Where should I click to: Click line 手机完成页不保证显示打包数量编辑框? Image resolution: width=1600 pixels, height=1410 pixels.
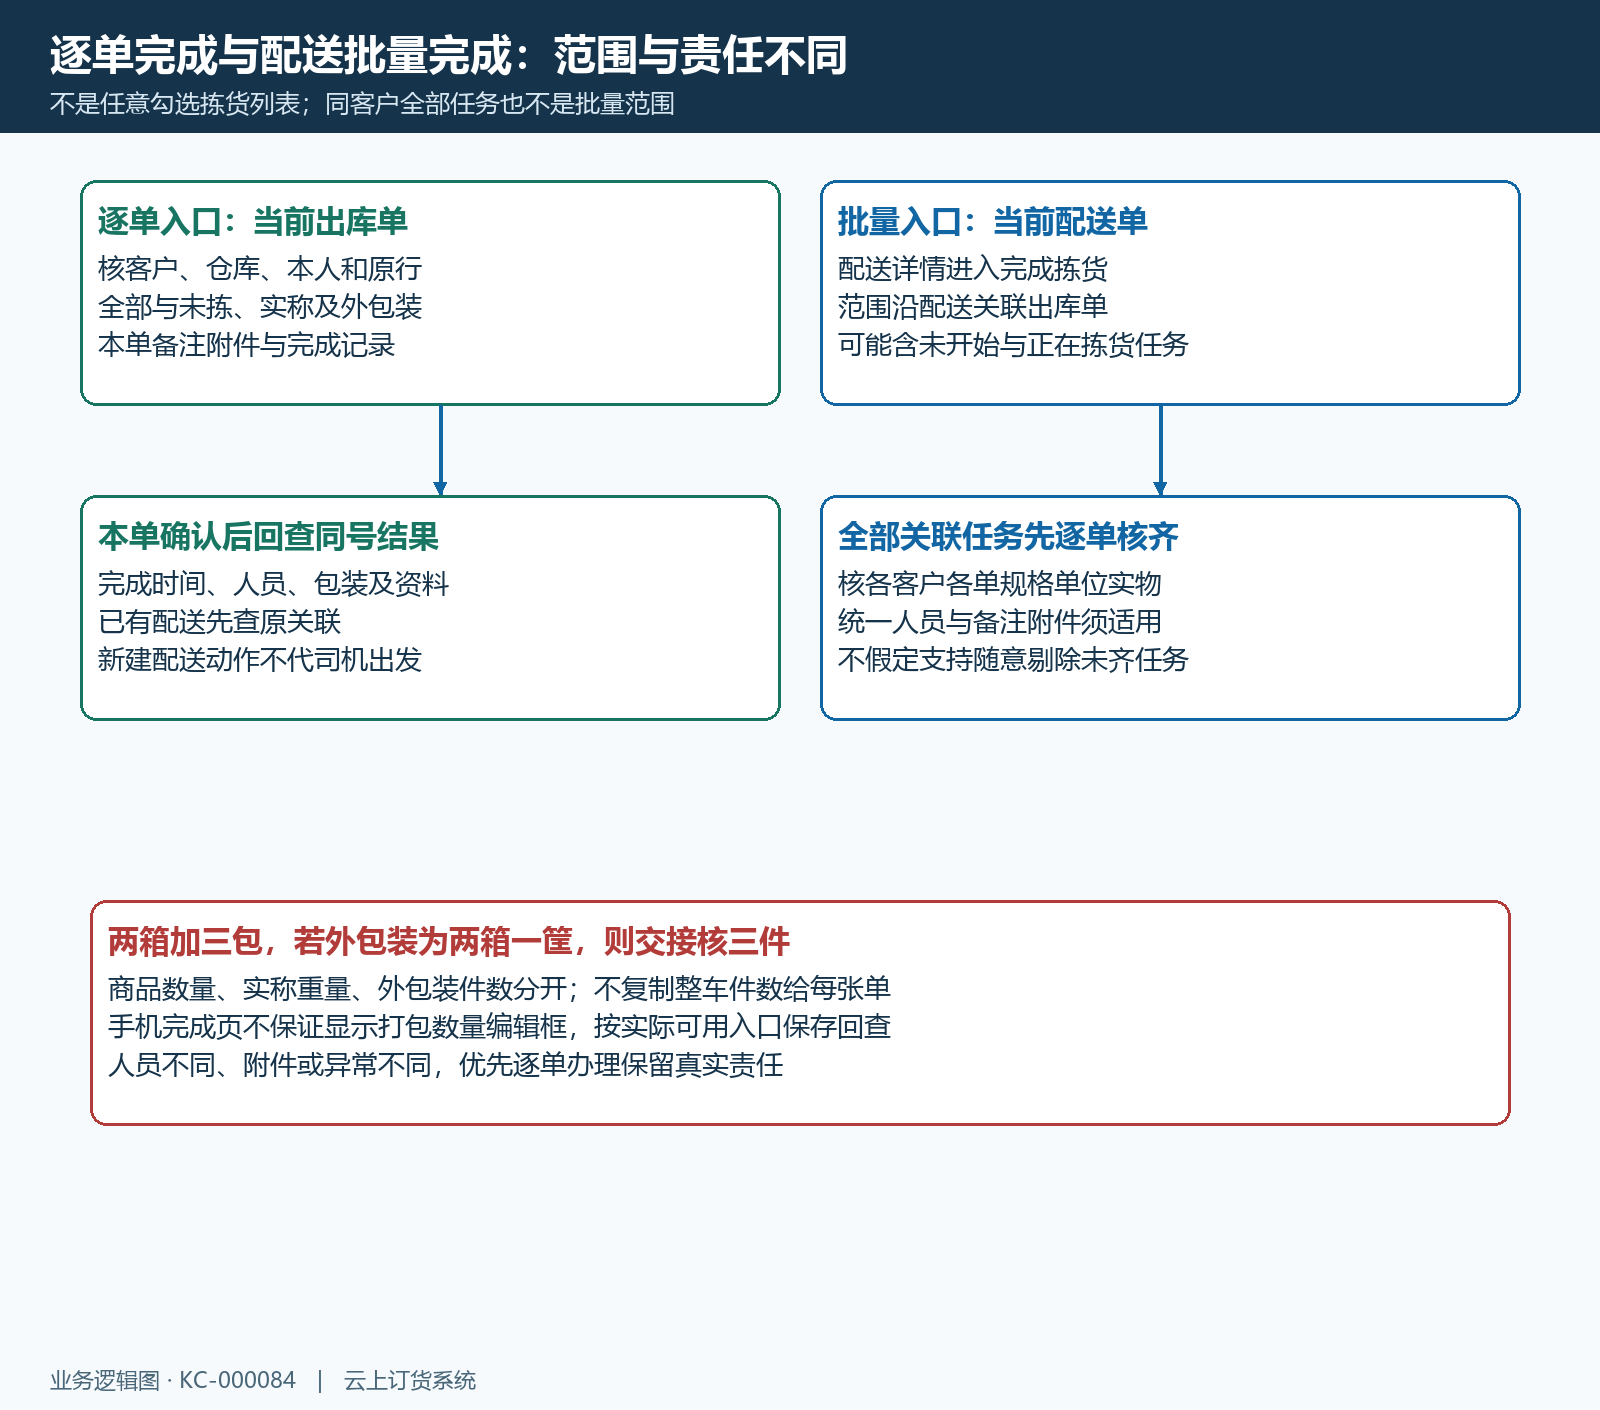(338, 1027)
